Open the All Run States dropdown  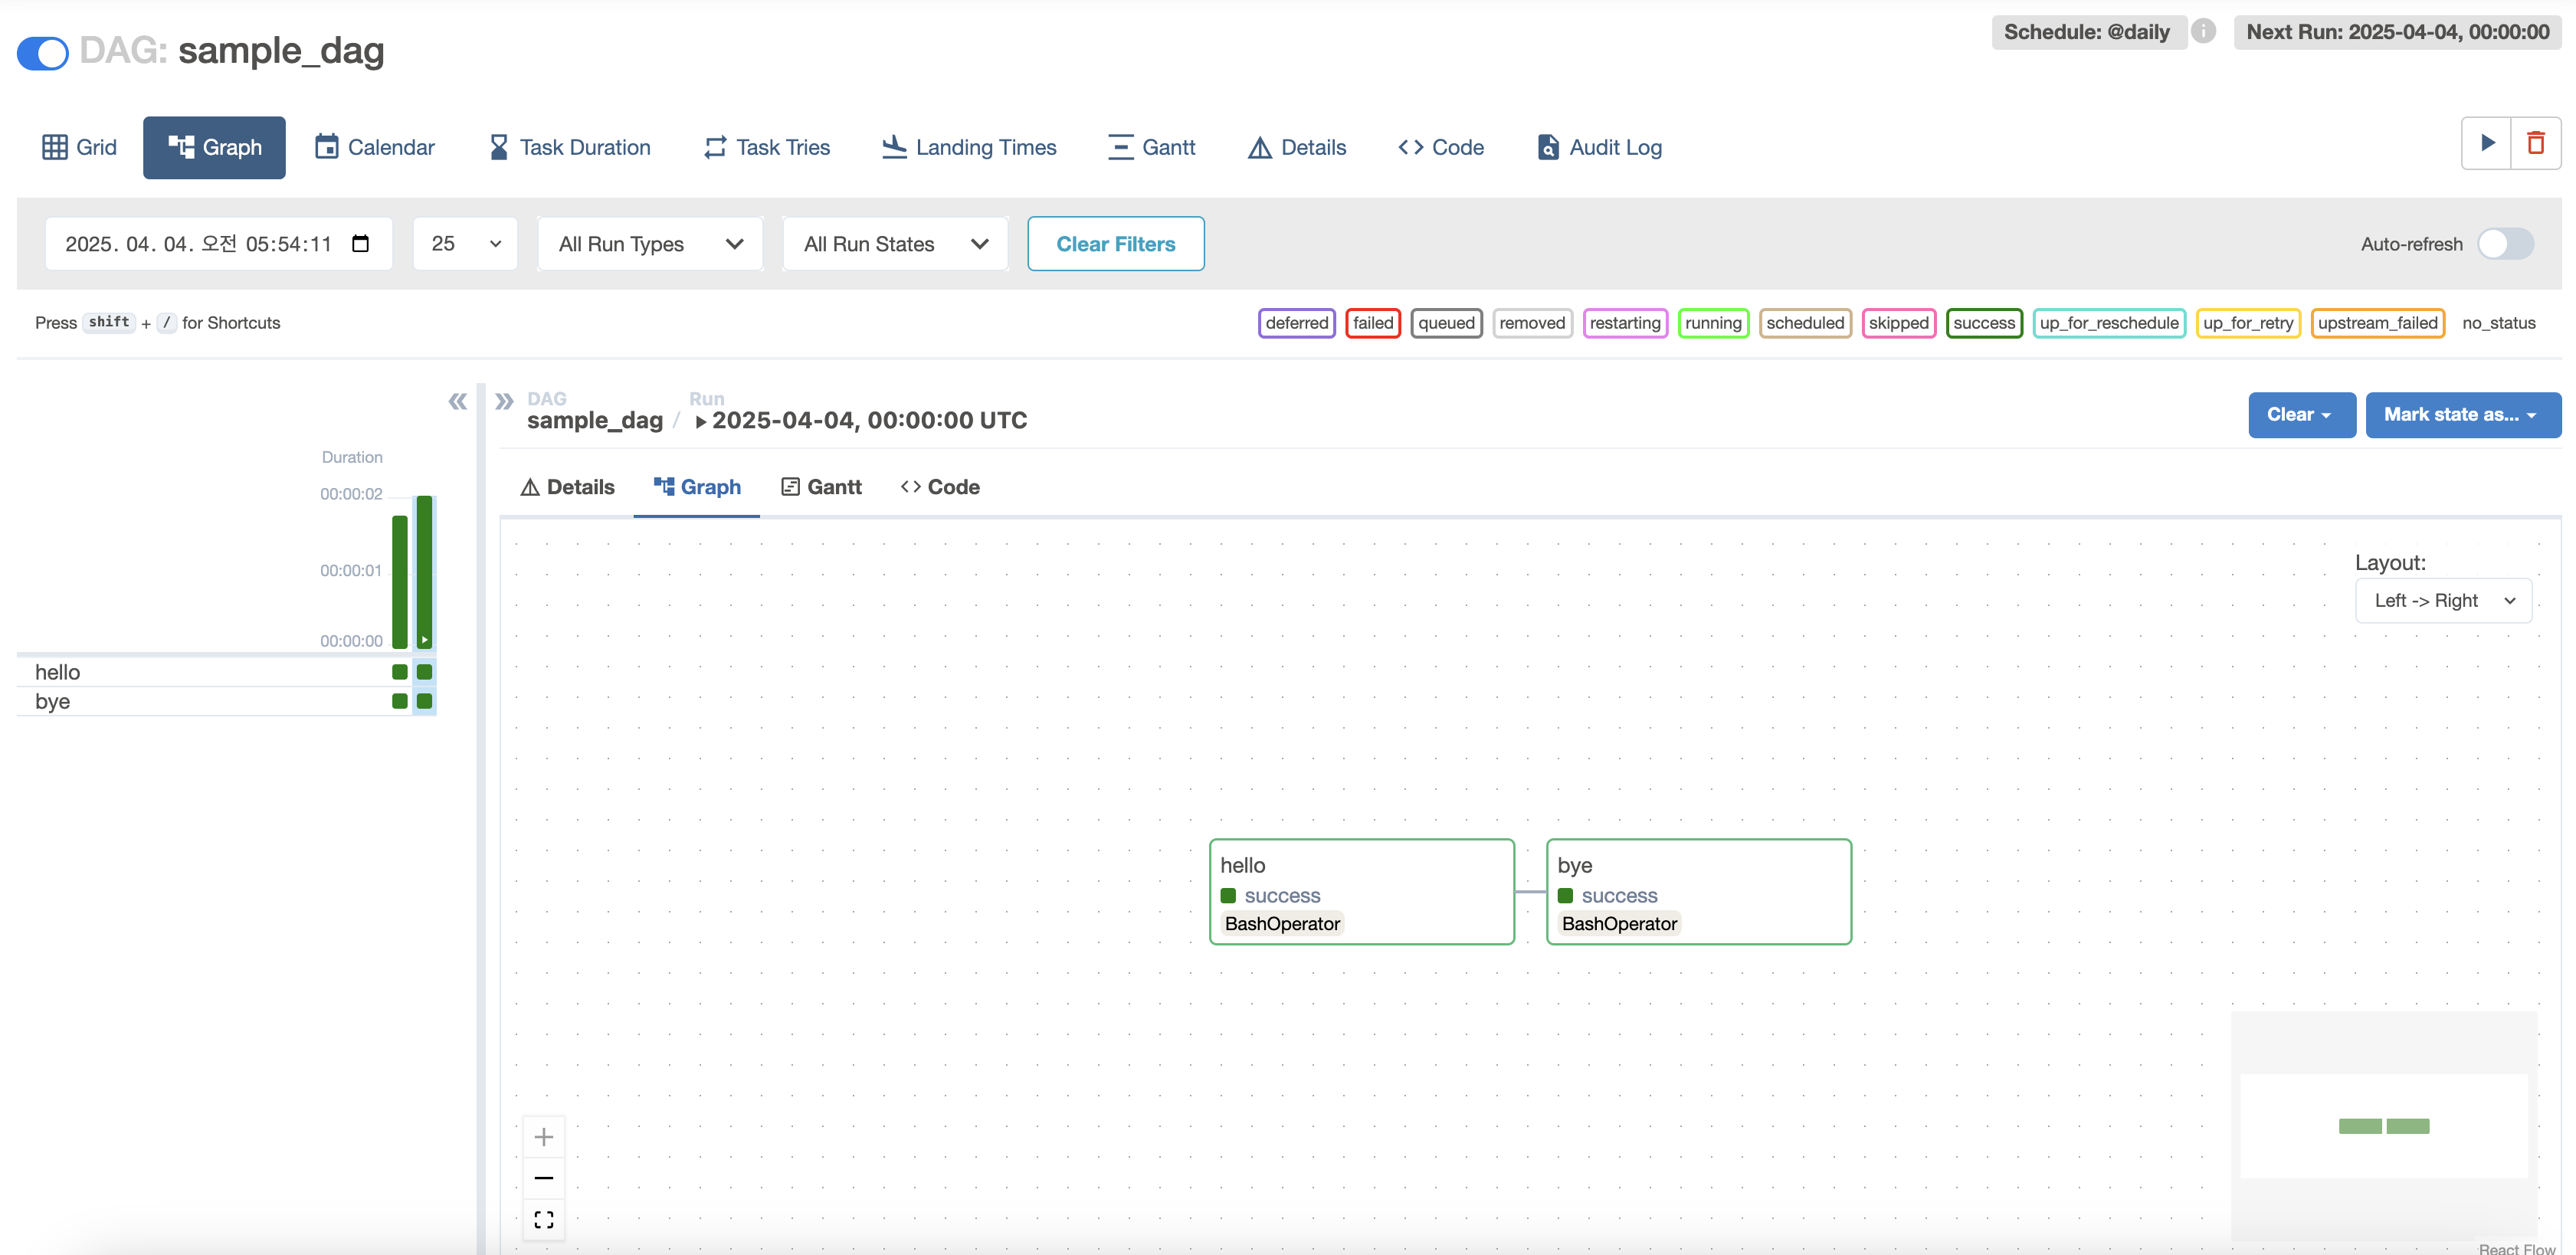click(x=895, y=244)
